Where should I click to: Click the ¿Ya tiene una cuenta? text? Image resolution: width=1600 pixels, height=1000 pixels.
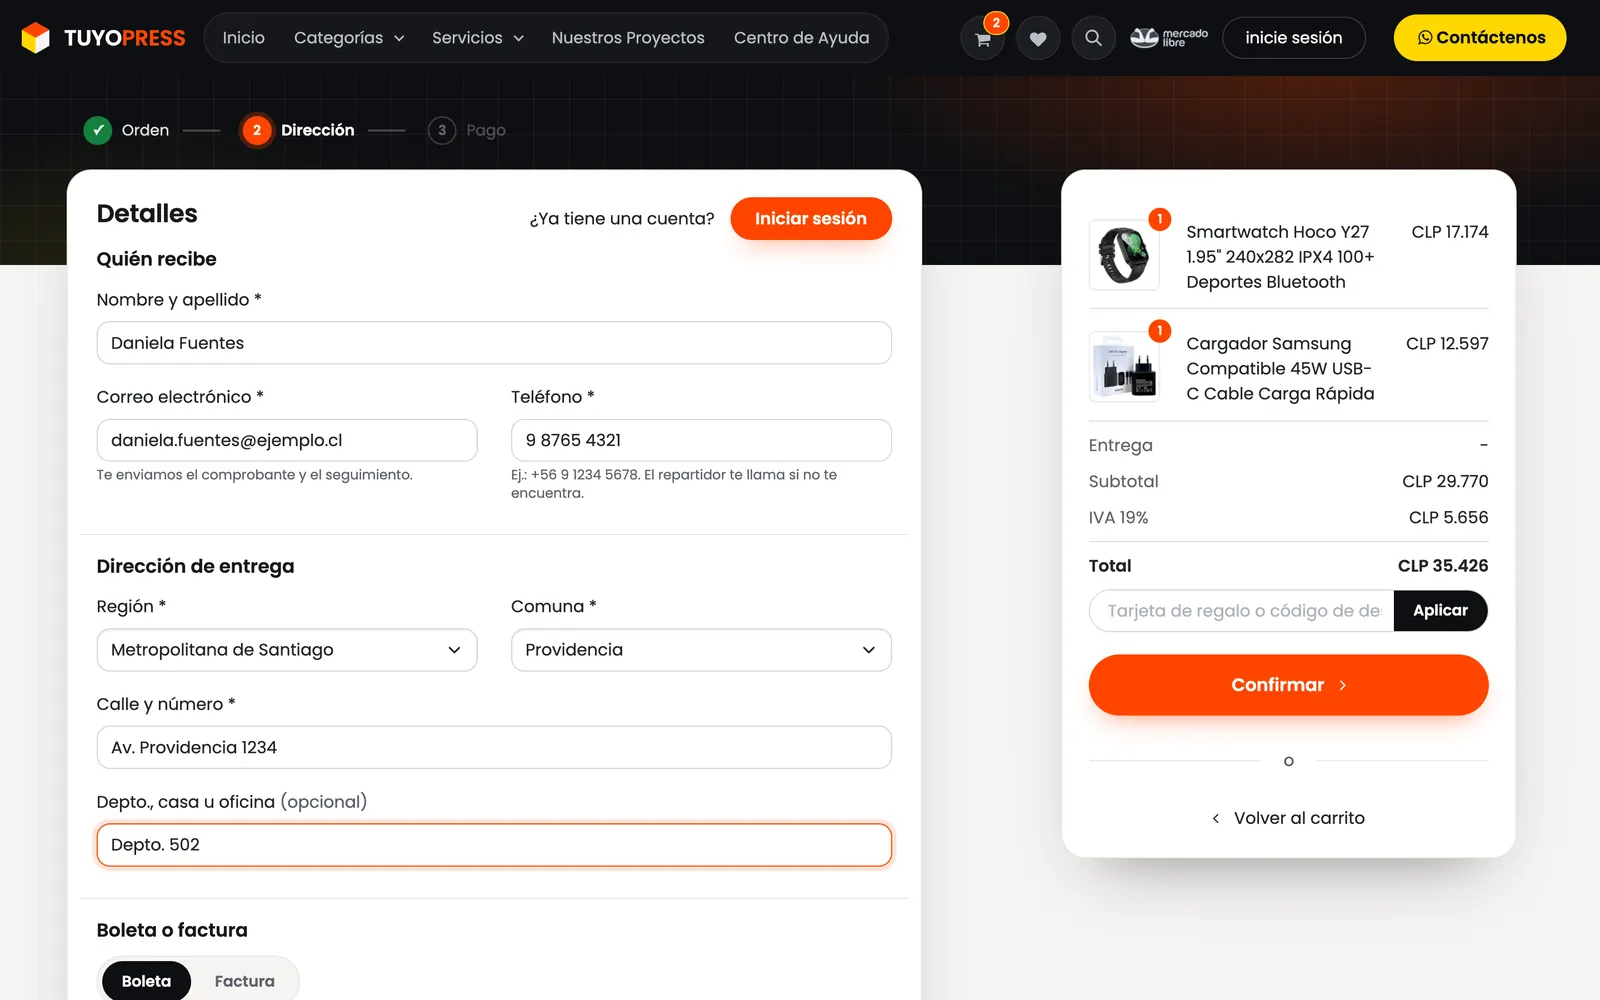[x=622, y=218]
